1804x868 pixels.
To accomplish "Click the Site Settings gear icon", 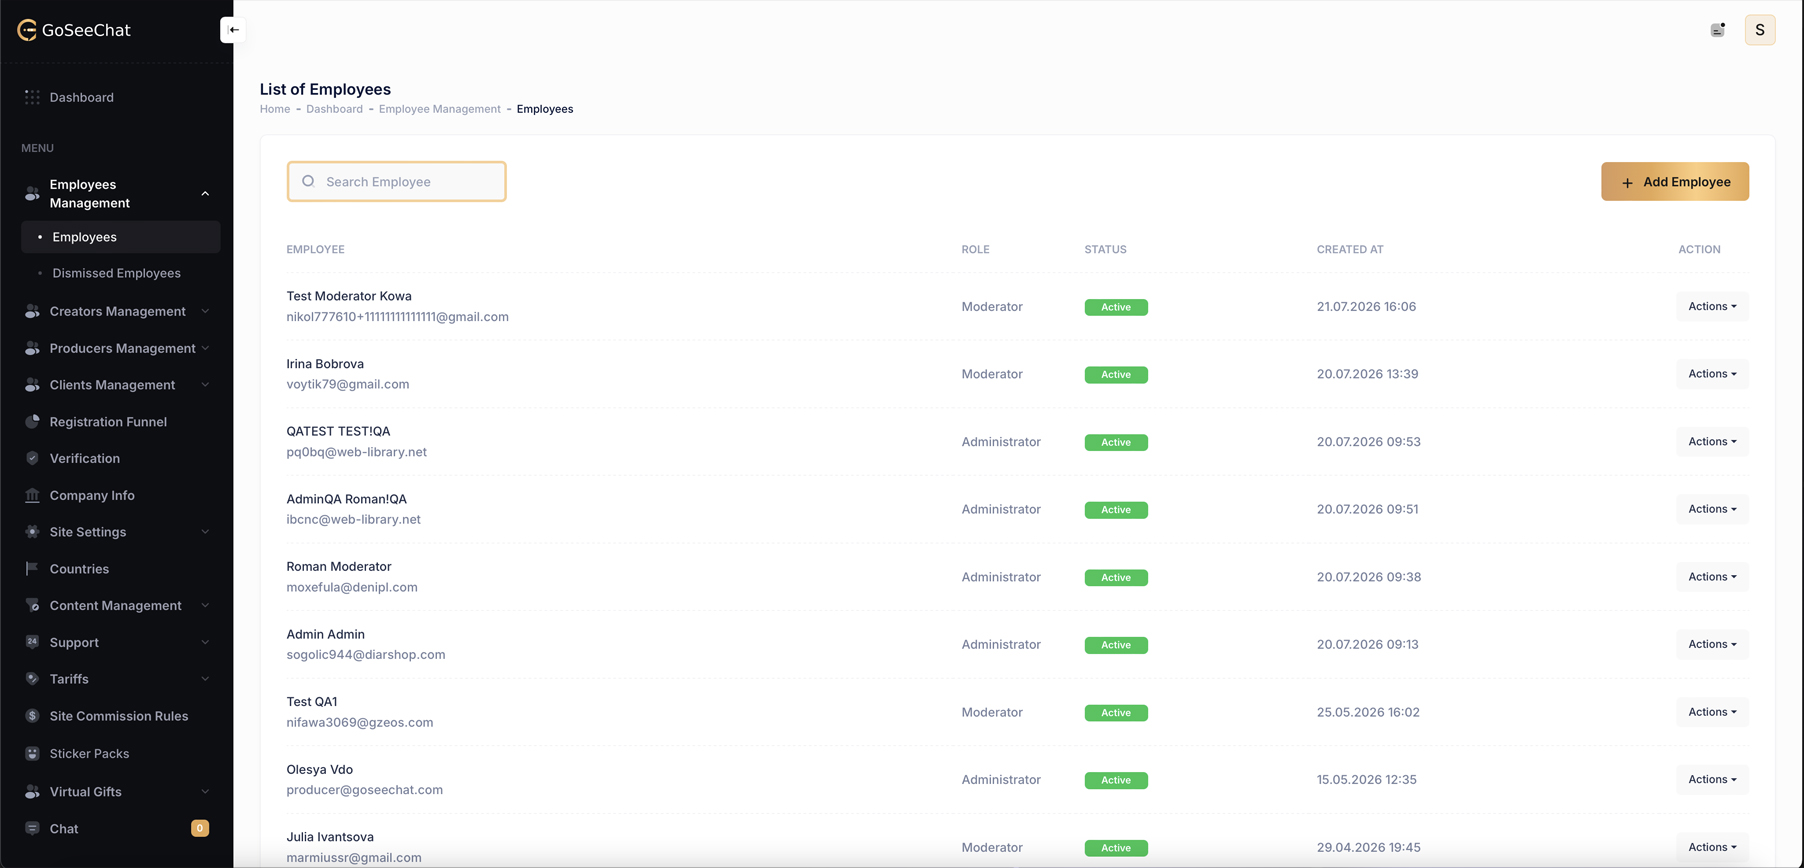I will 32,532.
